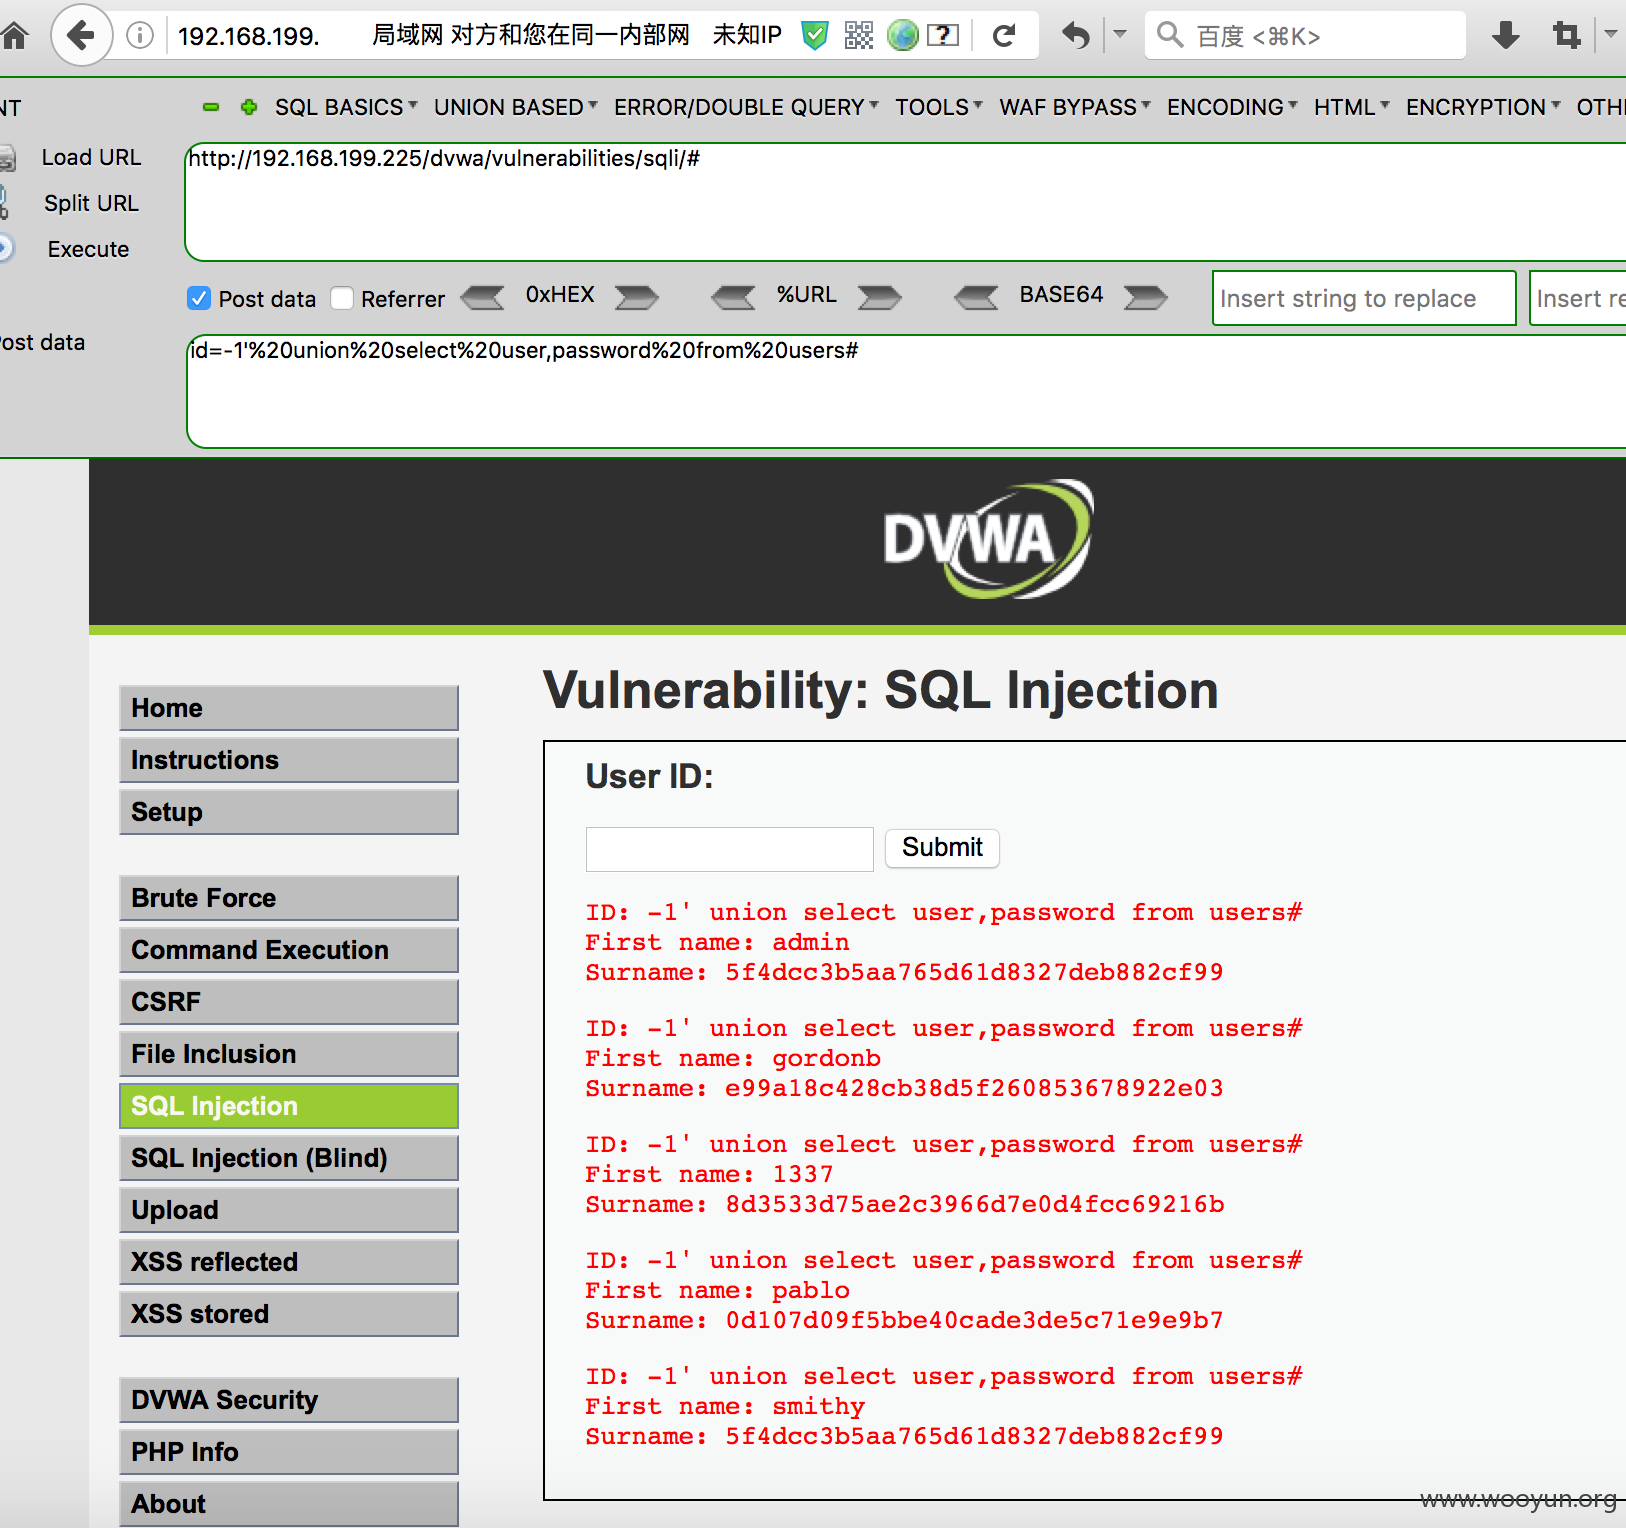Screen dimensions: 1626x1528
Task: Click the left arrow before BASE64
Action: tap(976, 297)
